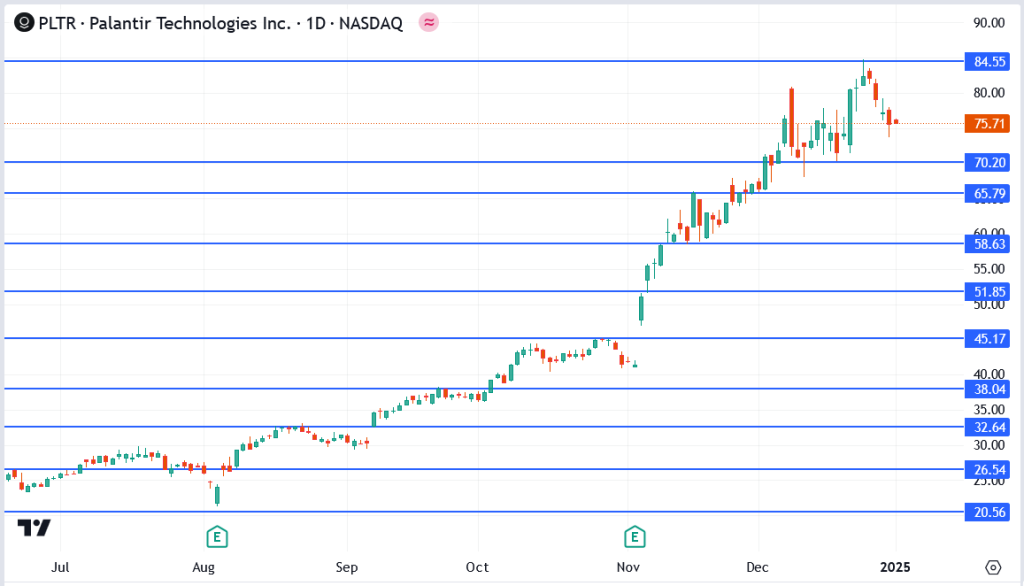Click the 45.17 price level label
Image resolution: width=1024 pixels, height=586 pixels.
tap(988, 339)
